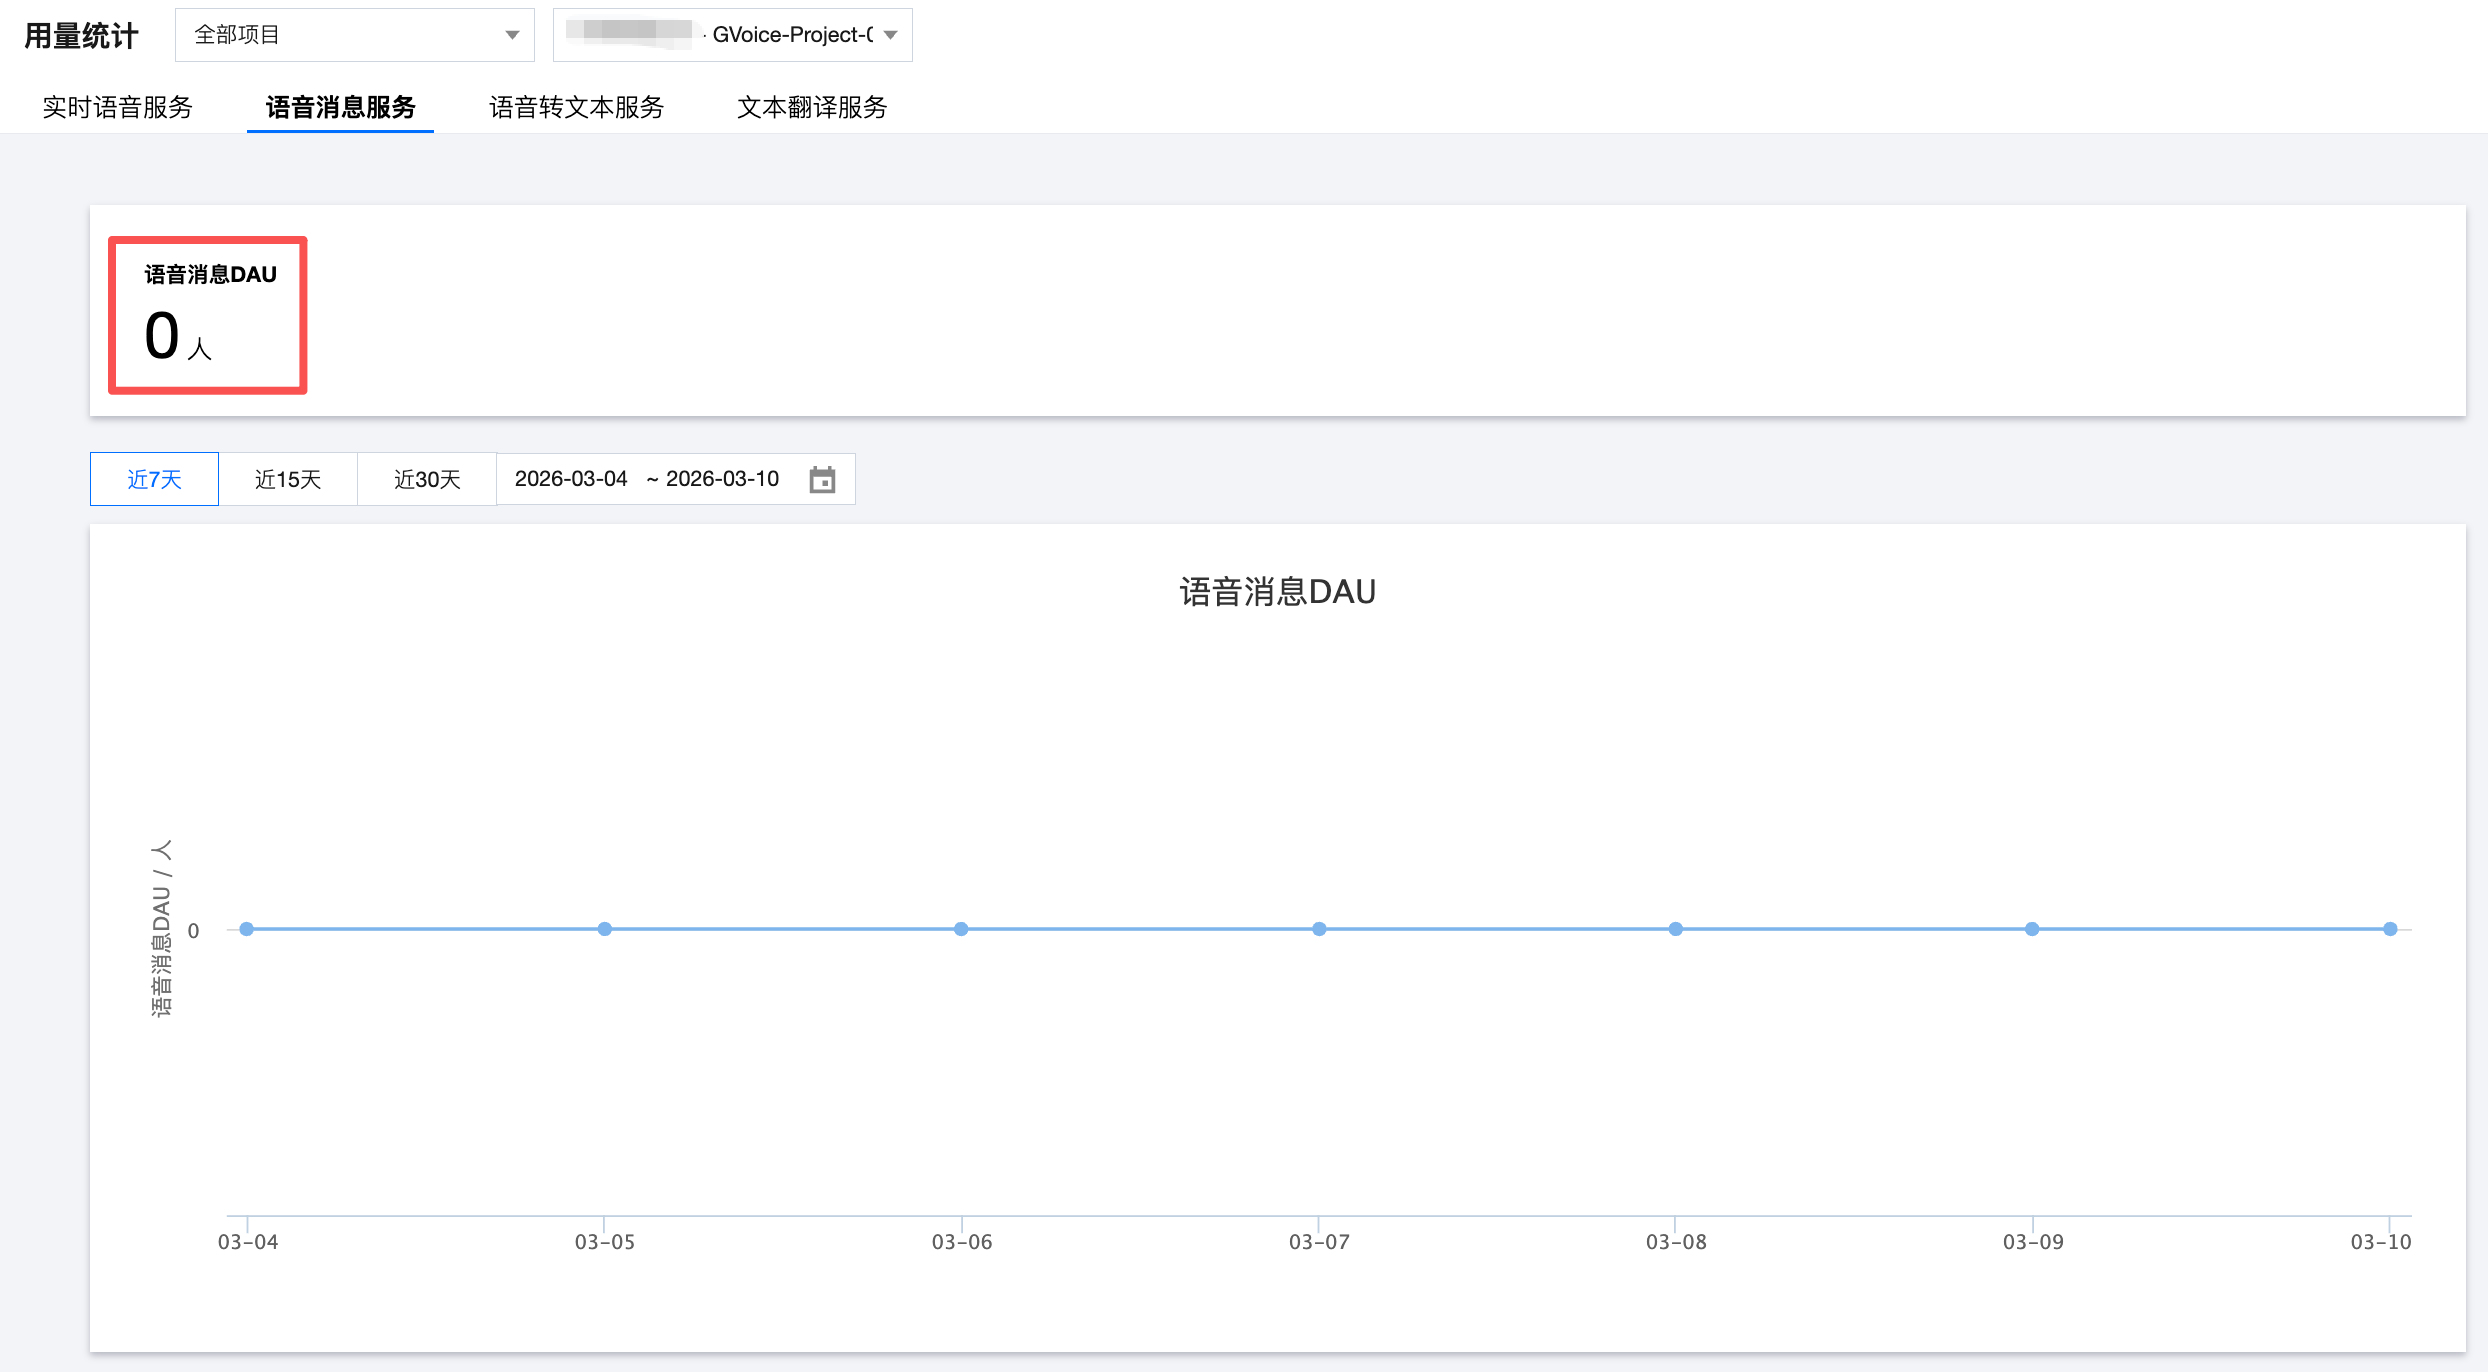Select the 近7天 time range

click(x=154, y=479)
